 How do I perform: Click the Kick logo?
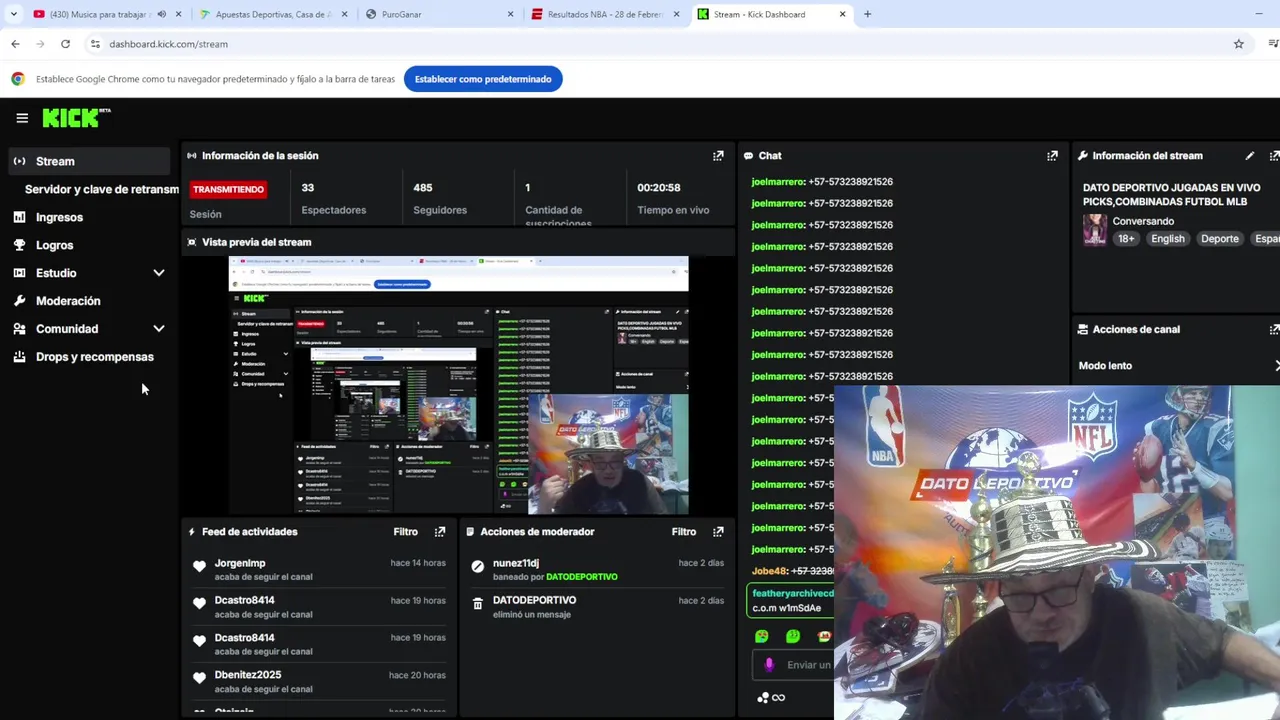coord(76,118)
